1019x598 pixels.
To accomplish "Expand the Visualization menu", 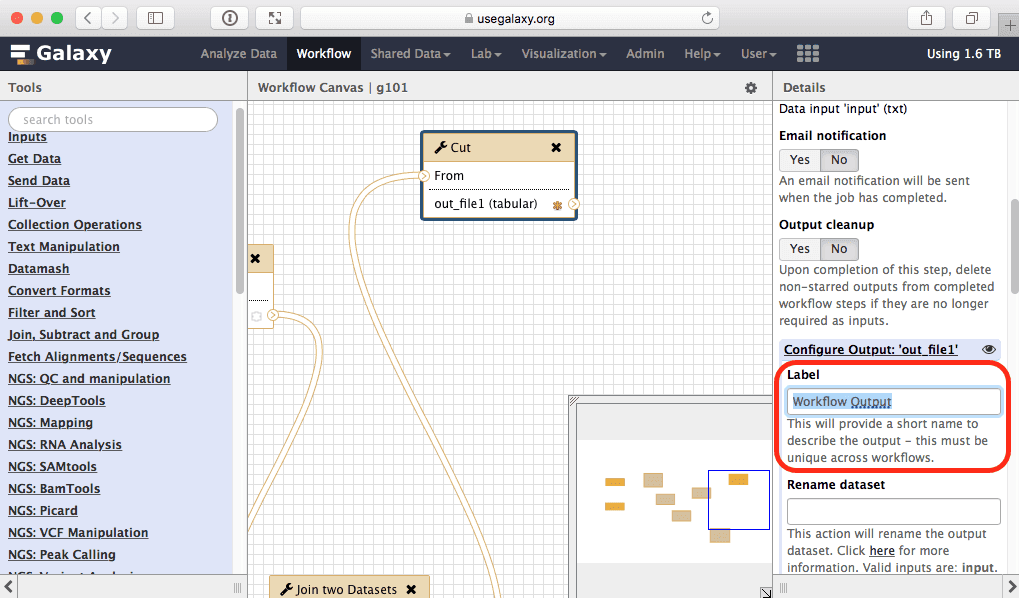I will point(564,54).
